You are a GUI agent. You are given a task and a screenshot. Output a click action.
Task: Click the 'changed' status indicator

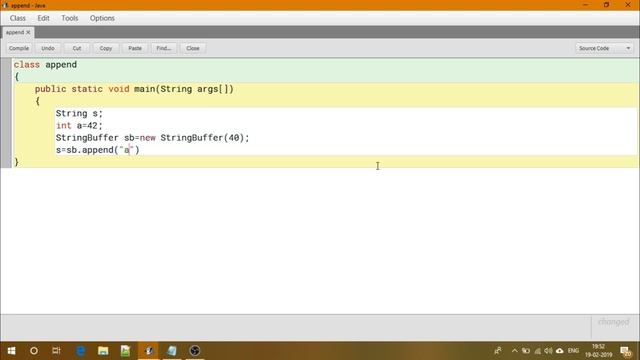coord(614,322)
